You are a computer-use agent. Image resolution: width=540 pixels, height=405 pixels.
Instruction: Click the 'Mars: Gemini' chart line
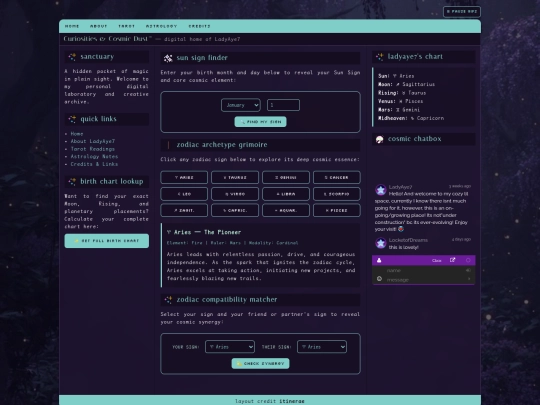[399, 110]
